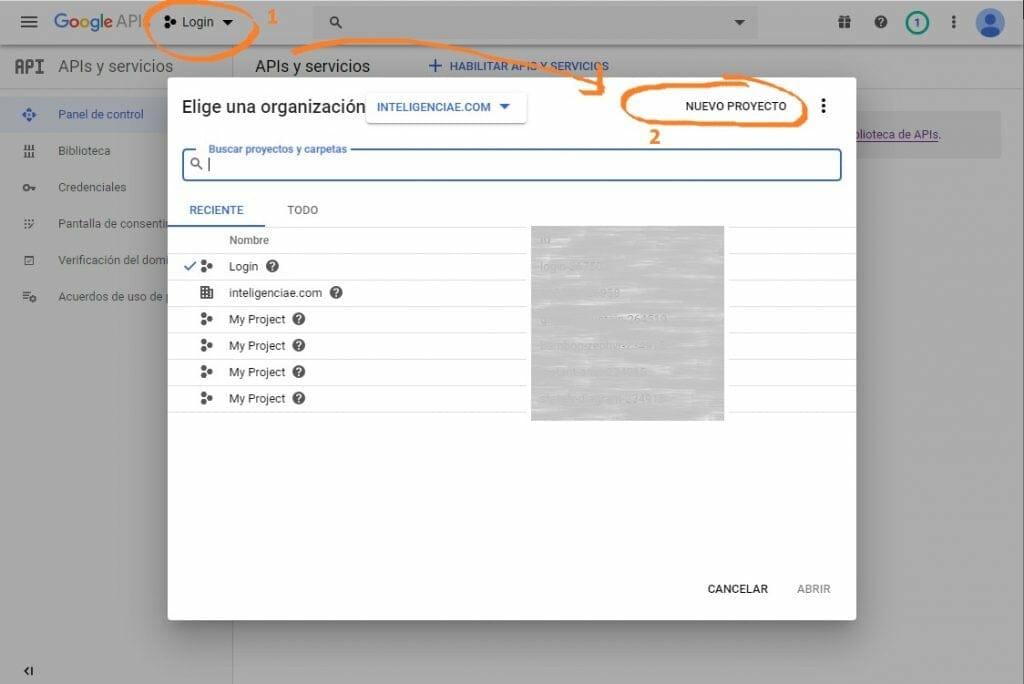The image size is (1024, 684).
Task: Click the help icon next to inteligenciae.com
Action: [336, 293]
